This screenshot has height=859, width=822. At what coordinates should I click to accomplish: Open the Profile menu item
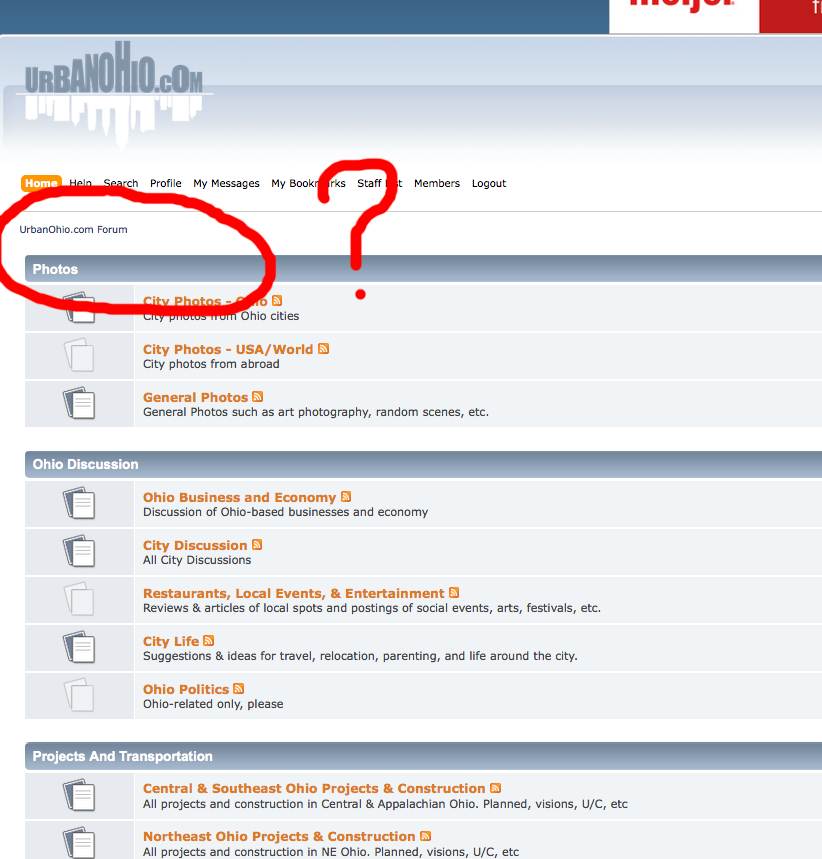tap(165, 184)
